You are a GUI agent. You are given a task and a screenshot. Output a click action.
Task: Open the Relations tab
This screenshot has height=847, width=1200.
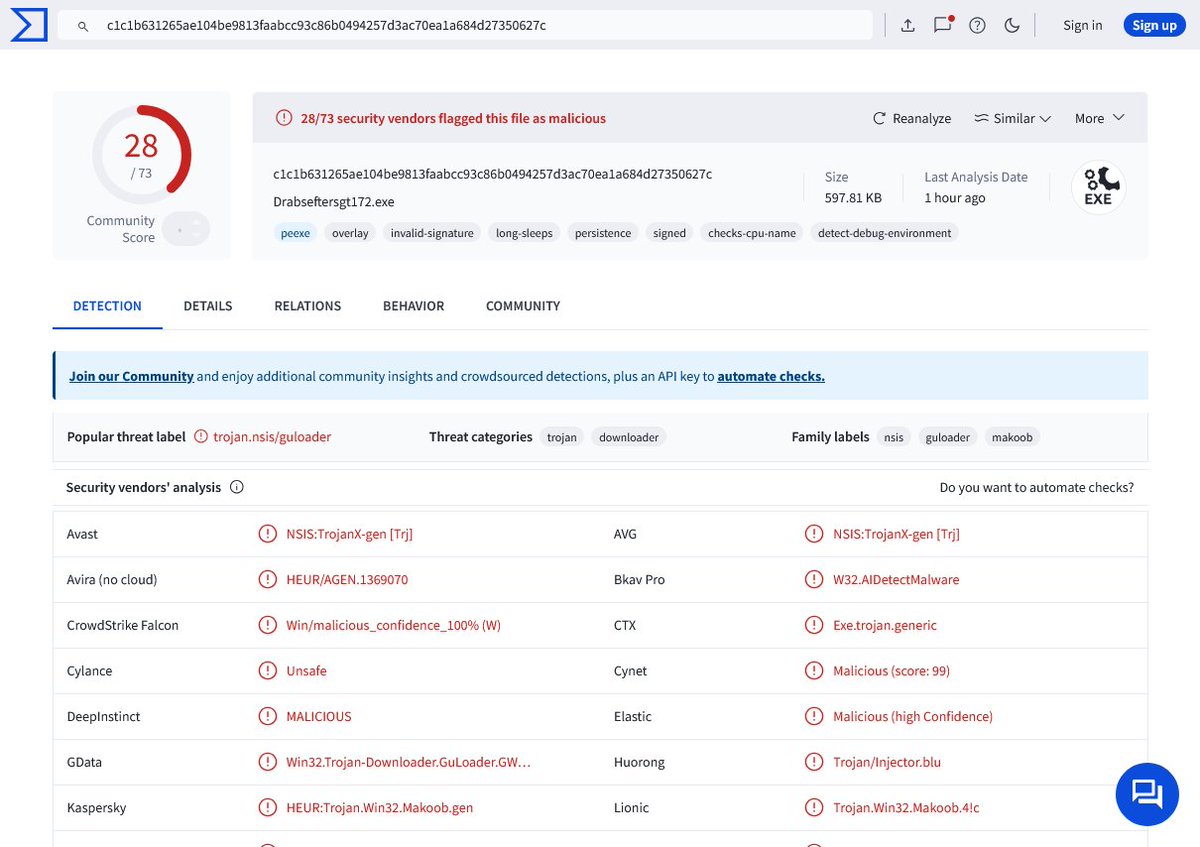[307, 305]
